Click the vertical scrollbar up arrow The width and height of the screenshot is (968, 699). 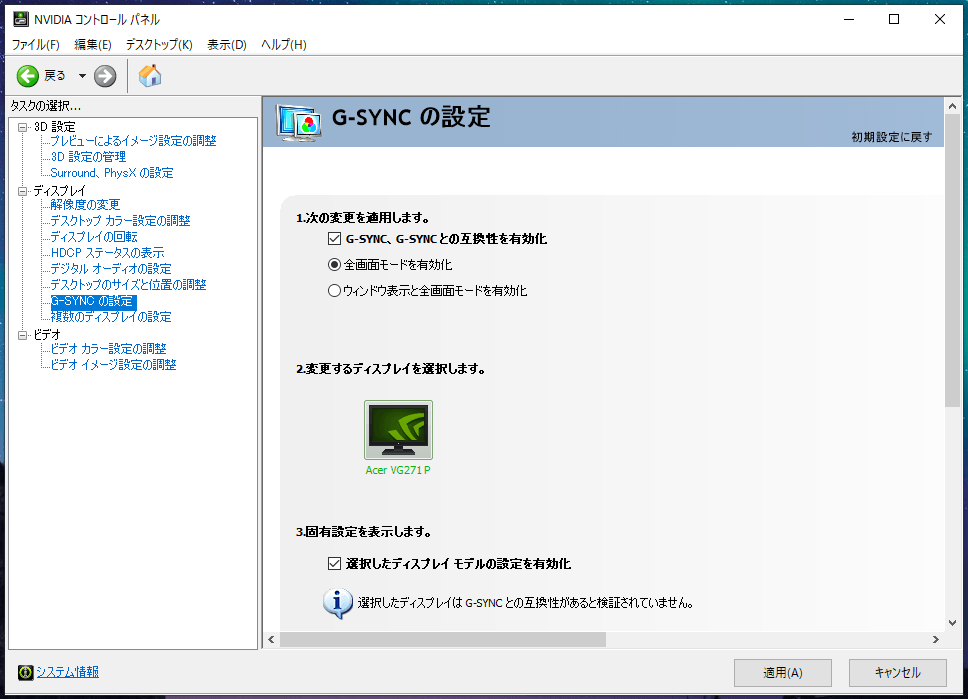(952, 106)
